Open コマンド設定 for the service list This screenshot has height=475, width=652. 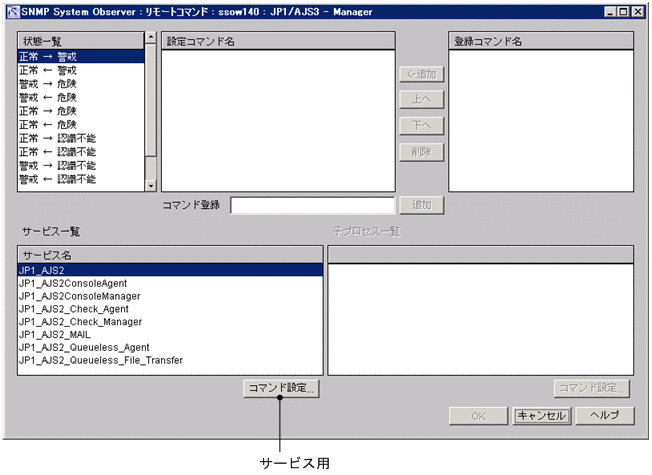coord(281,388)
